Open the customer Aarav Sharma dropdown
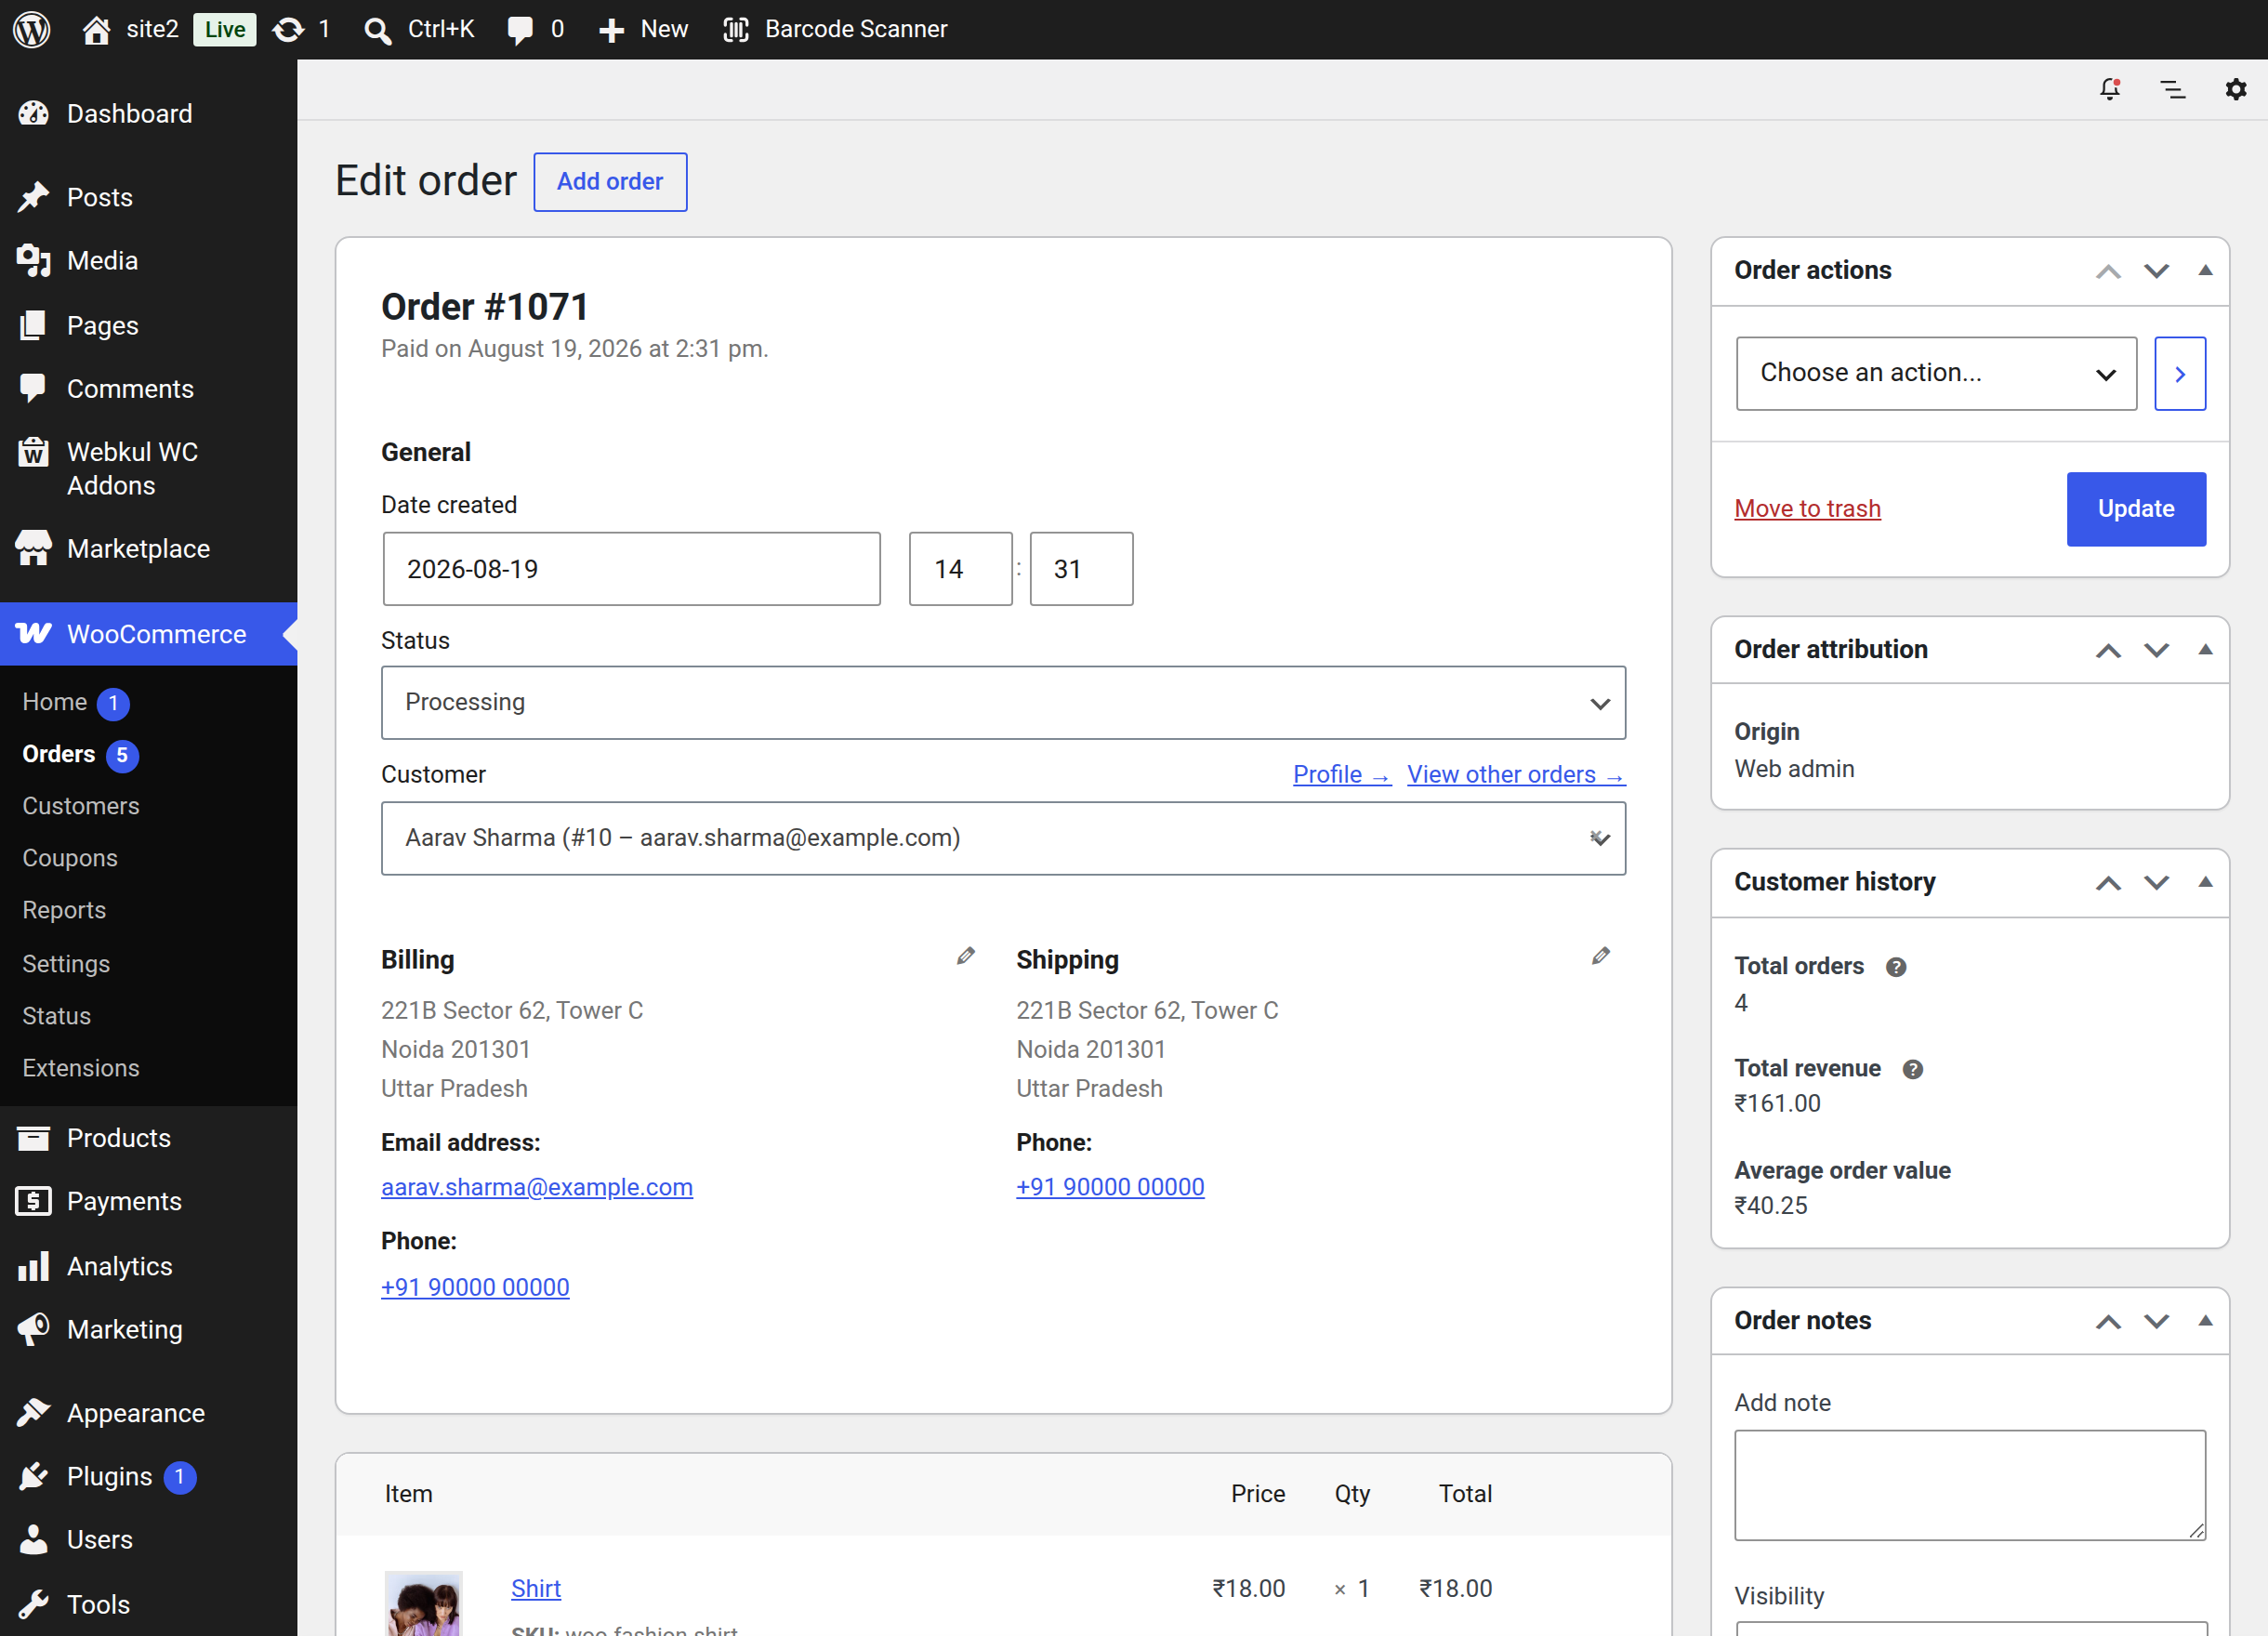This screenshot has height=1636, width=2268. click(1003, 838)
